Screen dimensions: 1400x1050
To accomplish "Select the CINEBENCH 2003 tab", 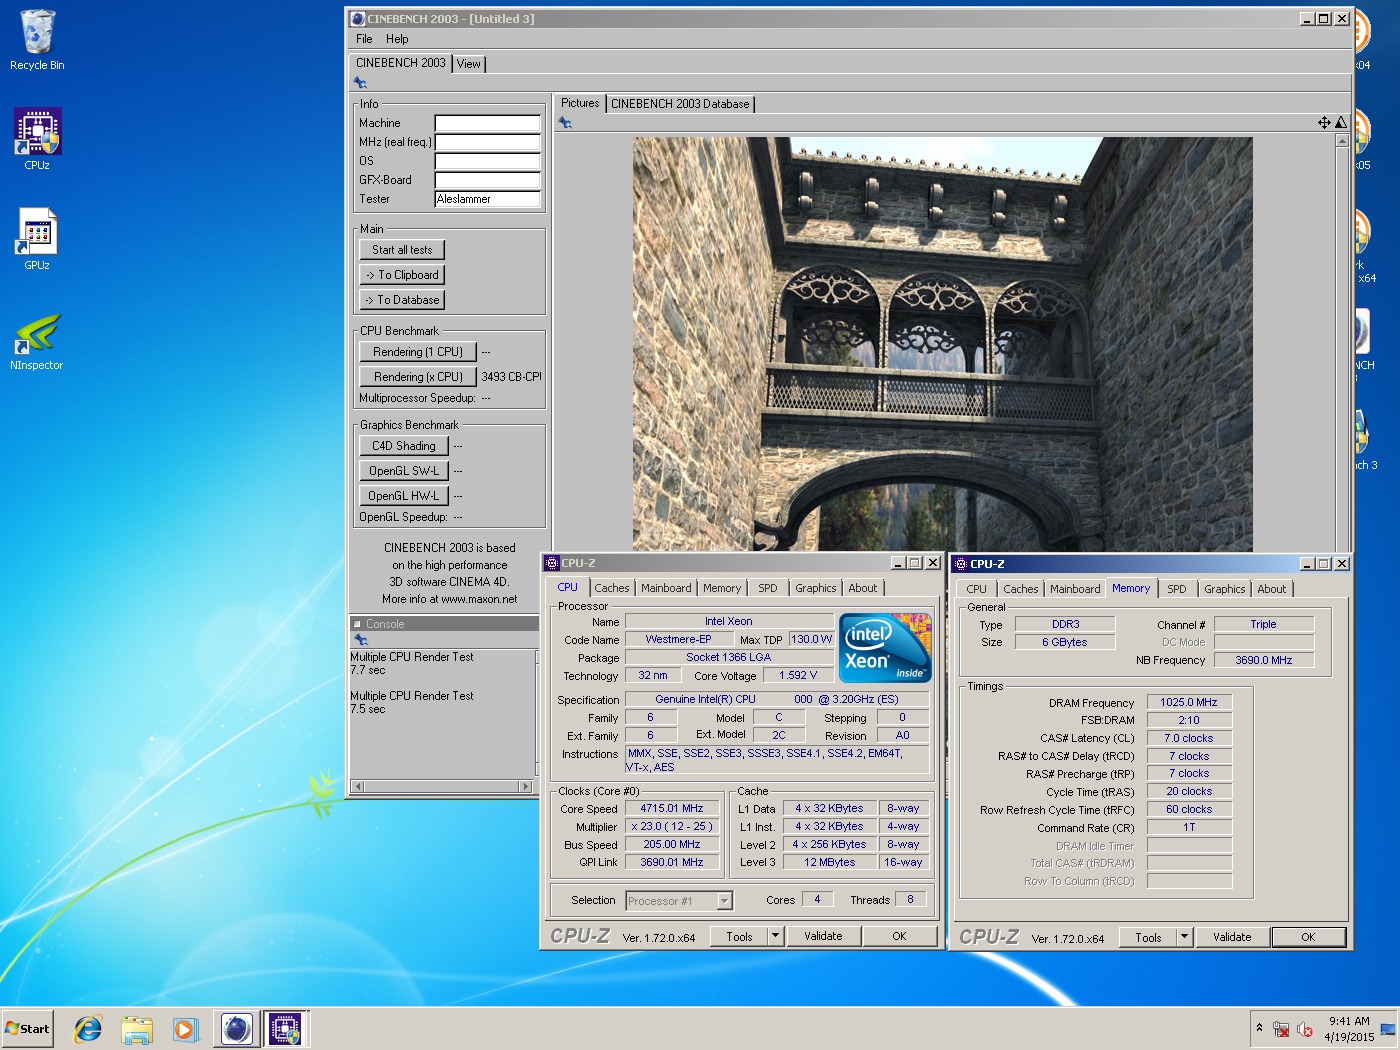I will (x=401, y=63).
